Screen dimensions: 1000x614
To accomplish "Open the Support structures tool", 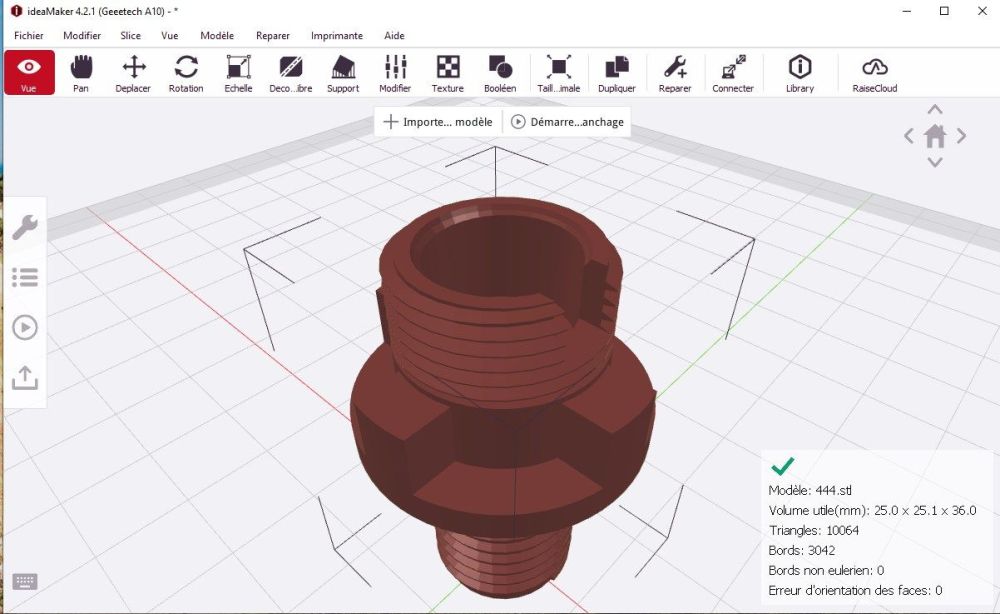I will 343,73.
